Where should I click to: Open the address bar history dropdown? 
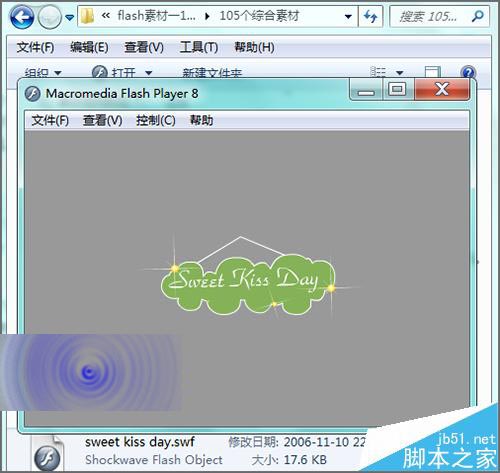pyautogui.click(x=348, y=16)
